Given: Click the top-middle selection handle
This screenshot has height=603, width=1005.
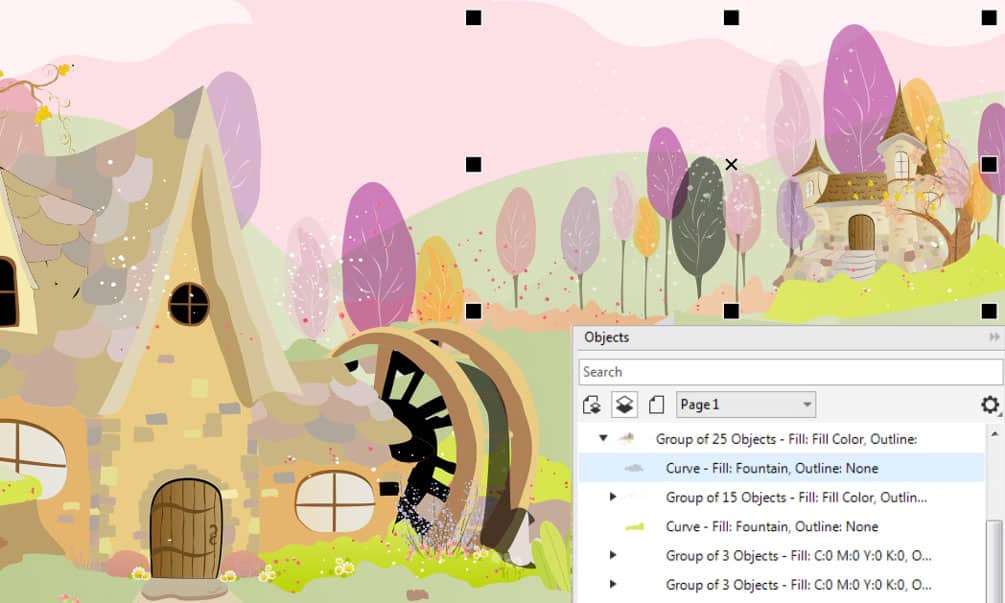Looking at the screenshot, I should tap(731, 17).
